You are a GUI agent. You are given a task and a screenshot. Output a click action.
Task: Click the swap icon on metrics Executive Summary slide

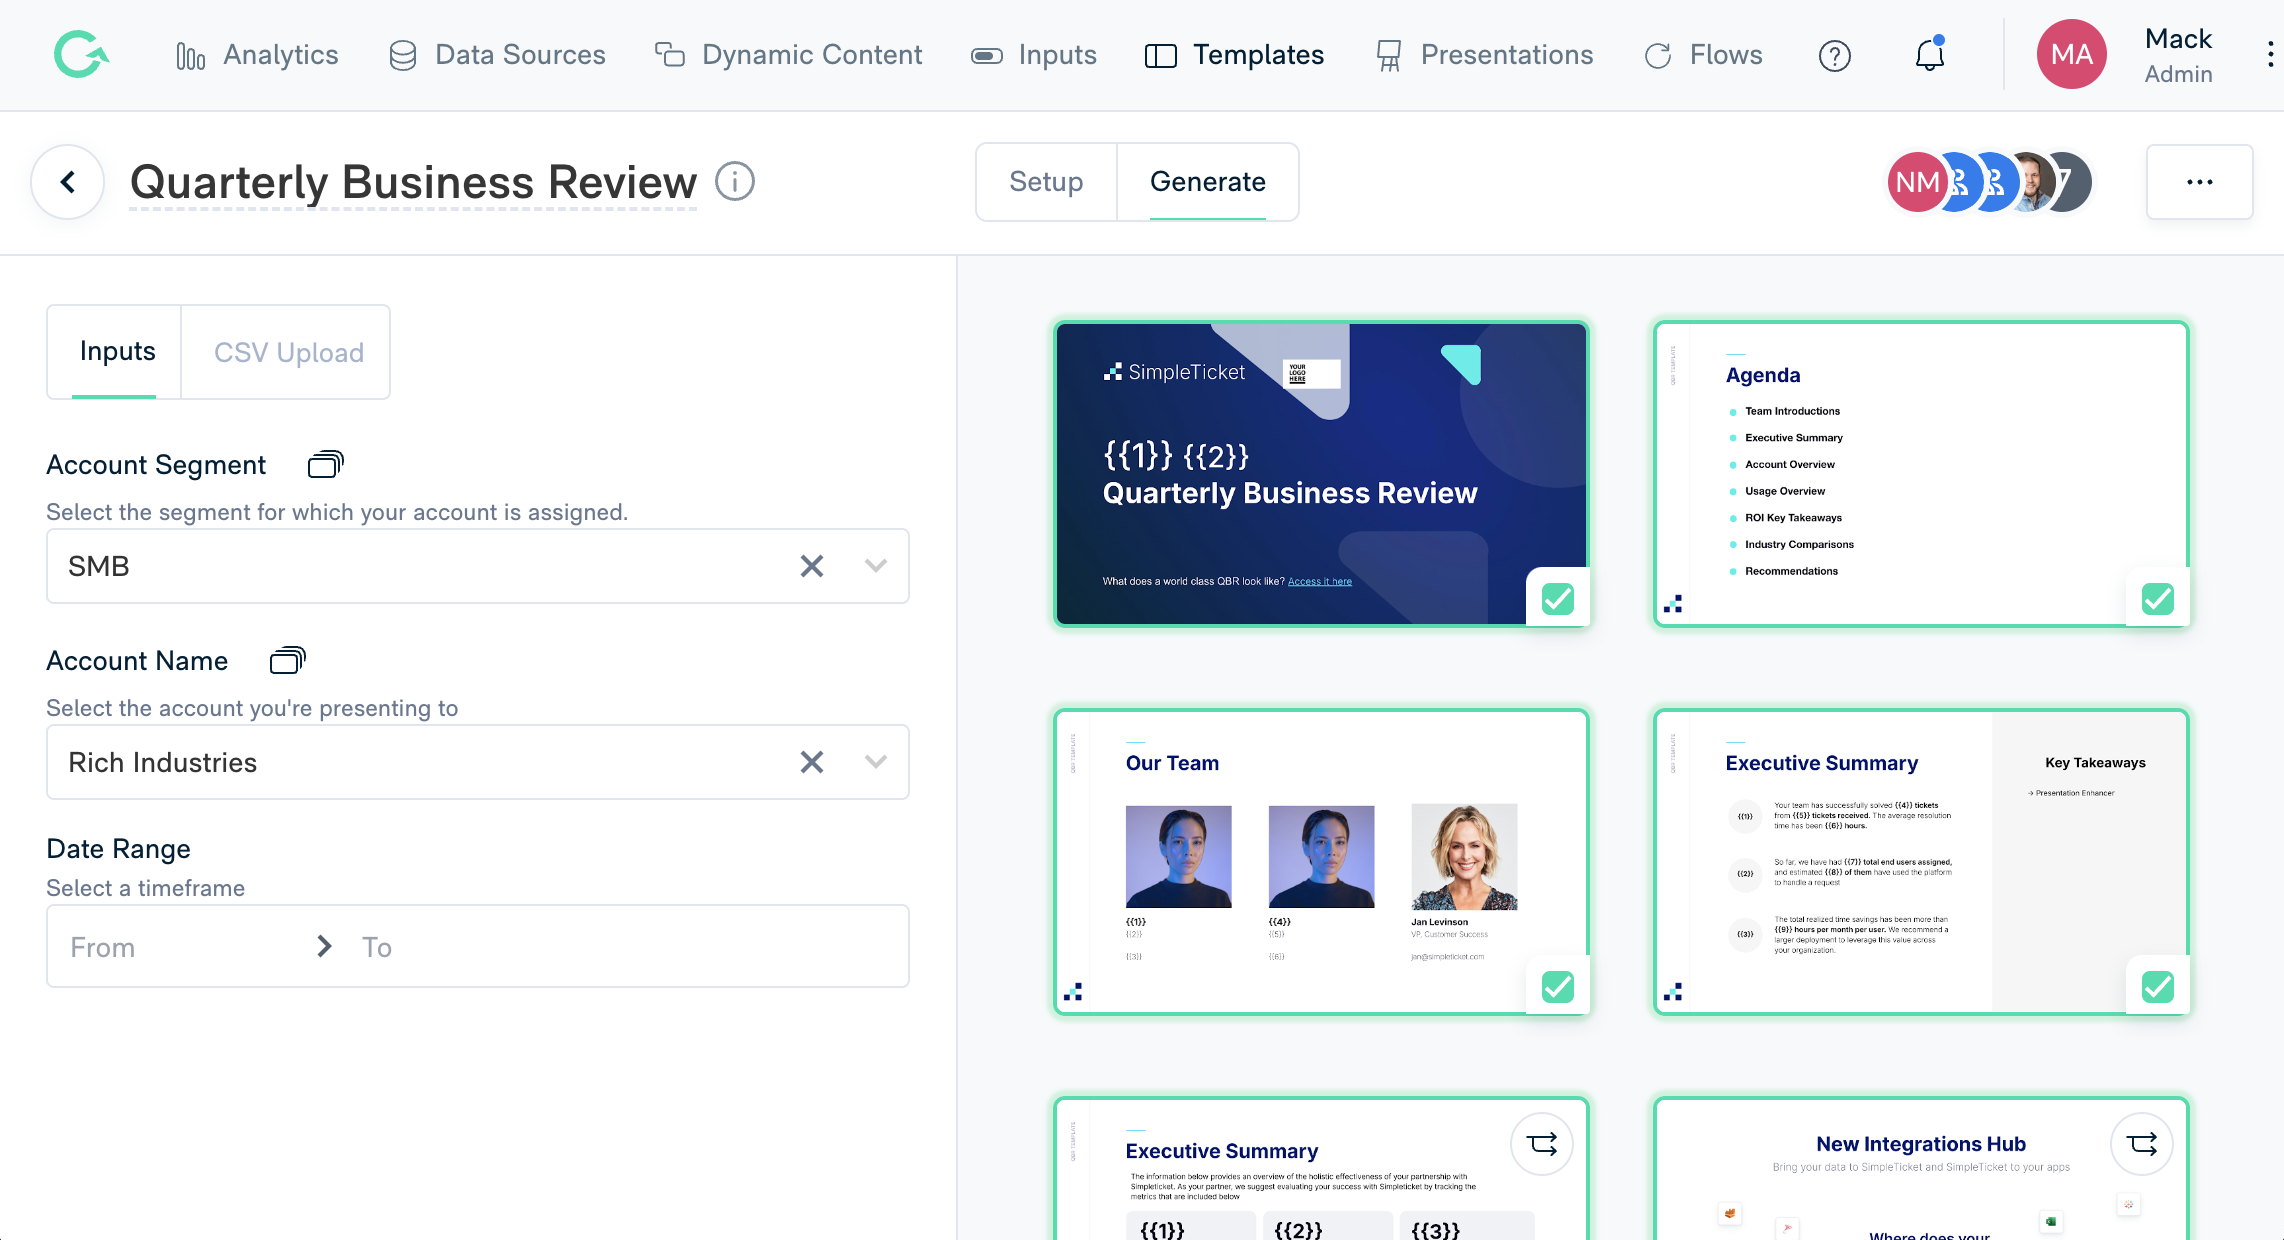pos(1542,1144)
